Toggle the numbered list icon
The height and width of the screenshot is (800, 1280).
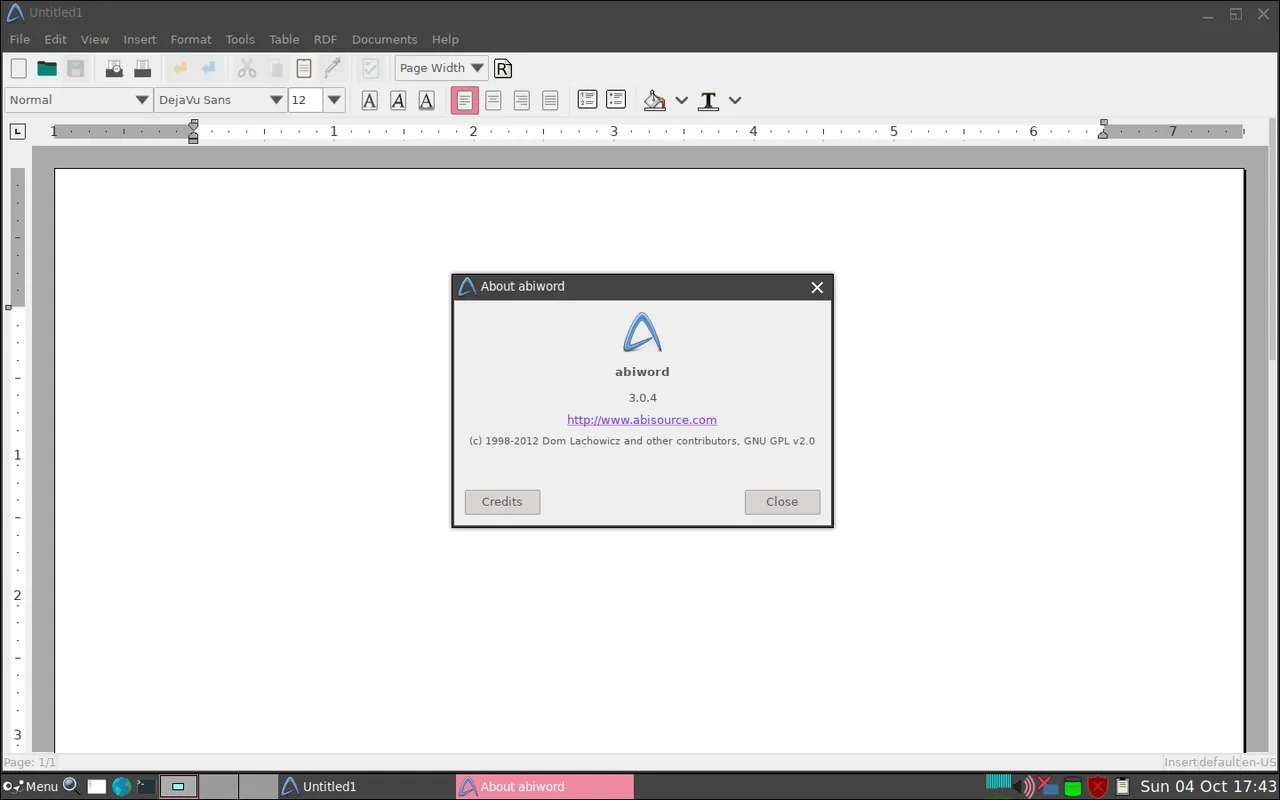pos(588,100)
